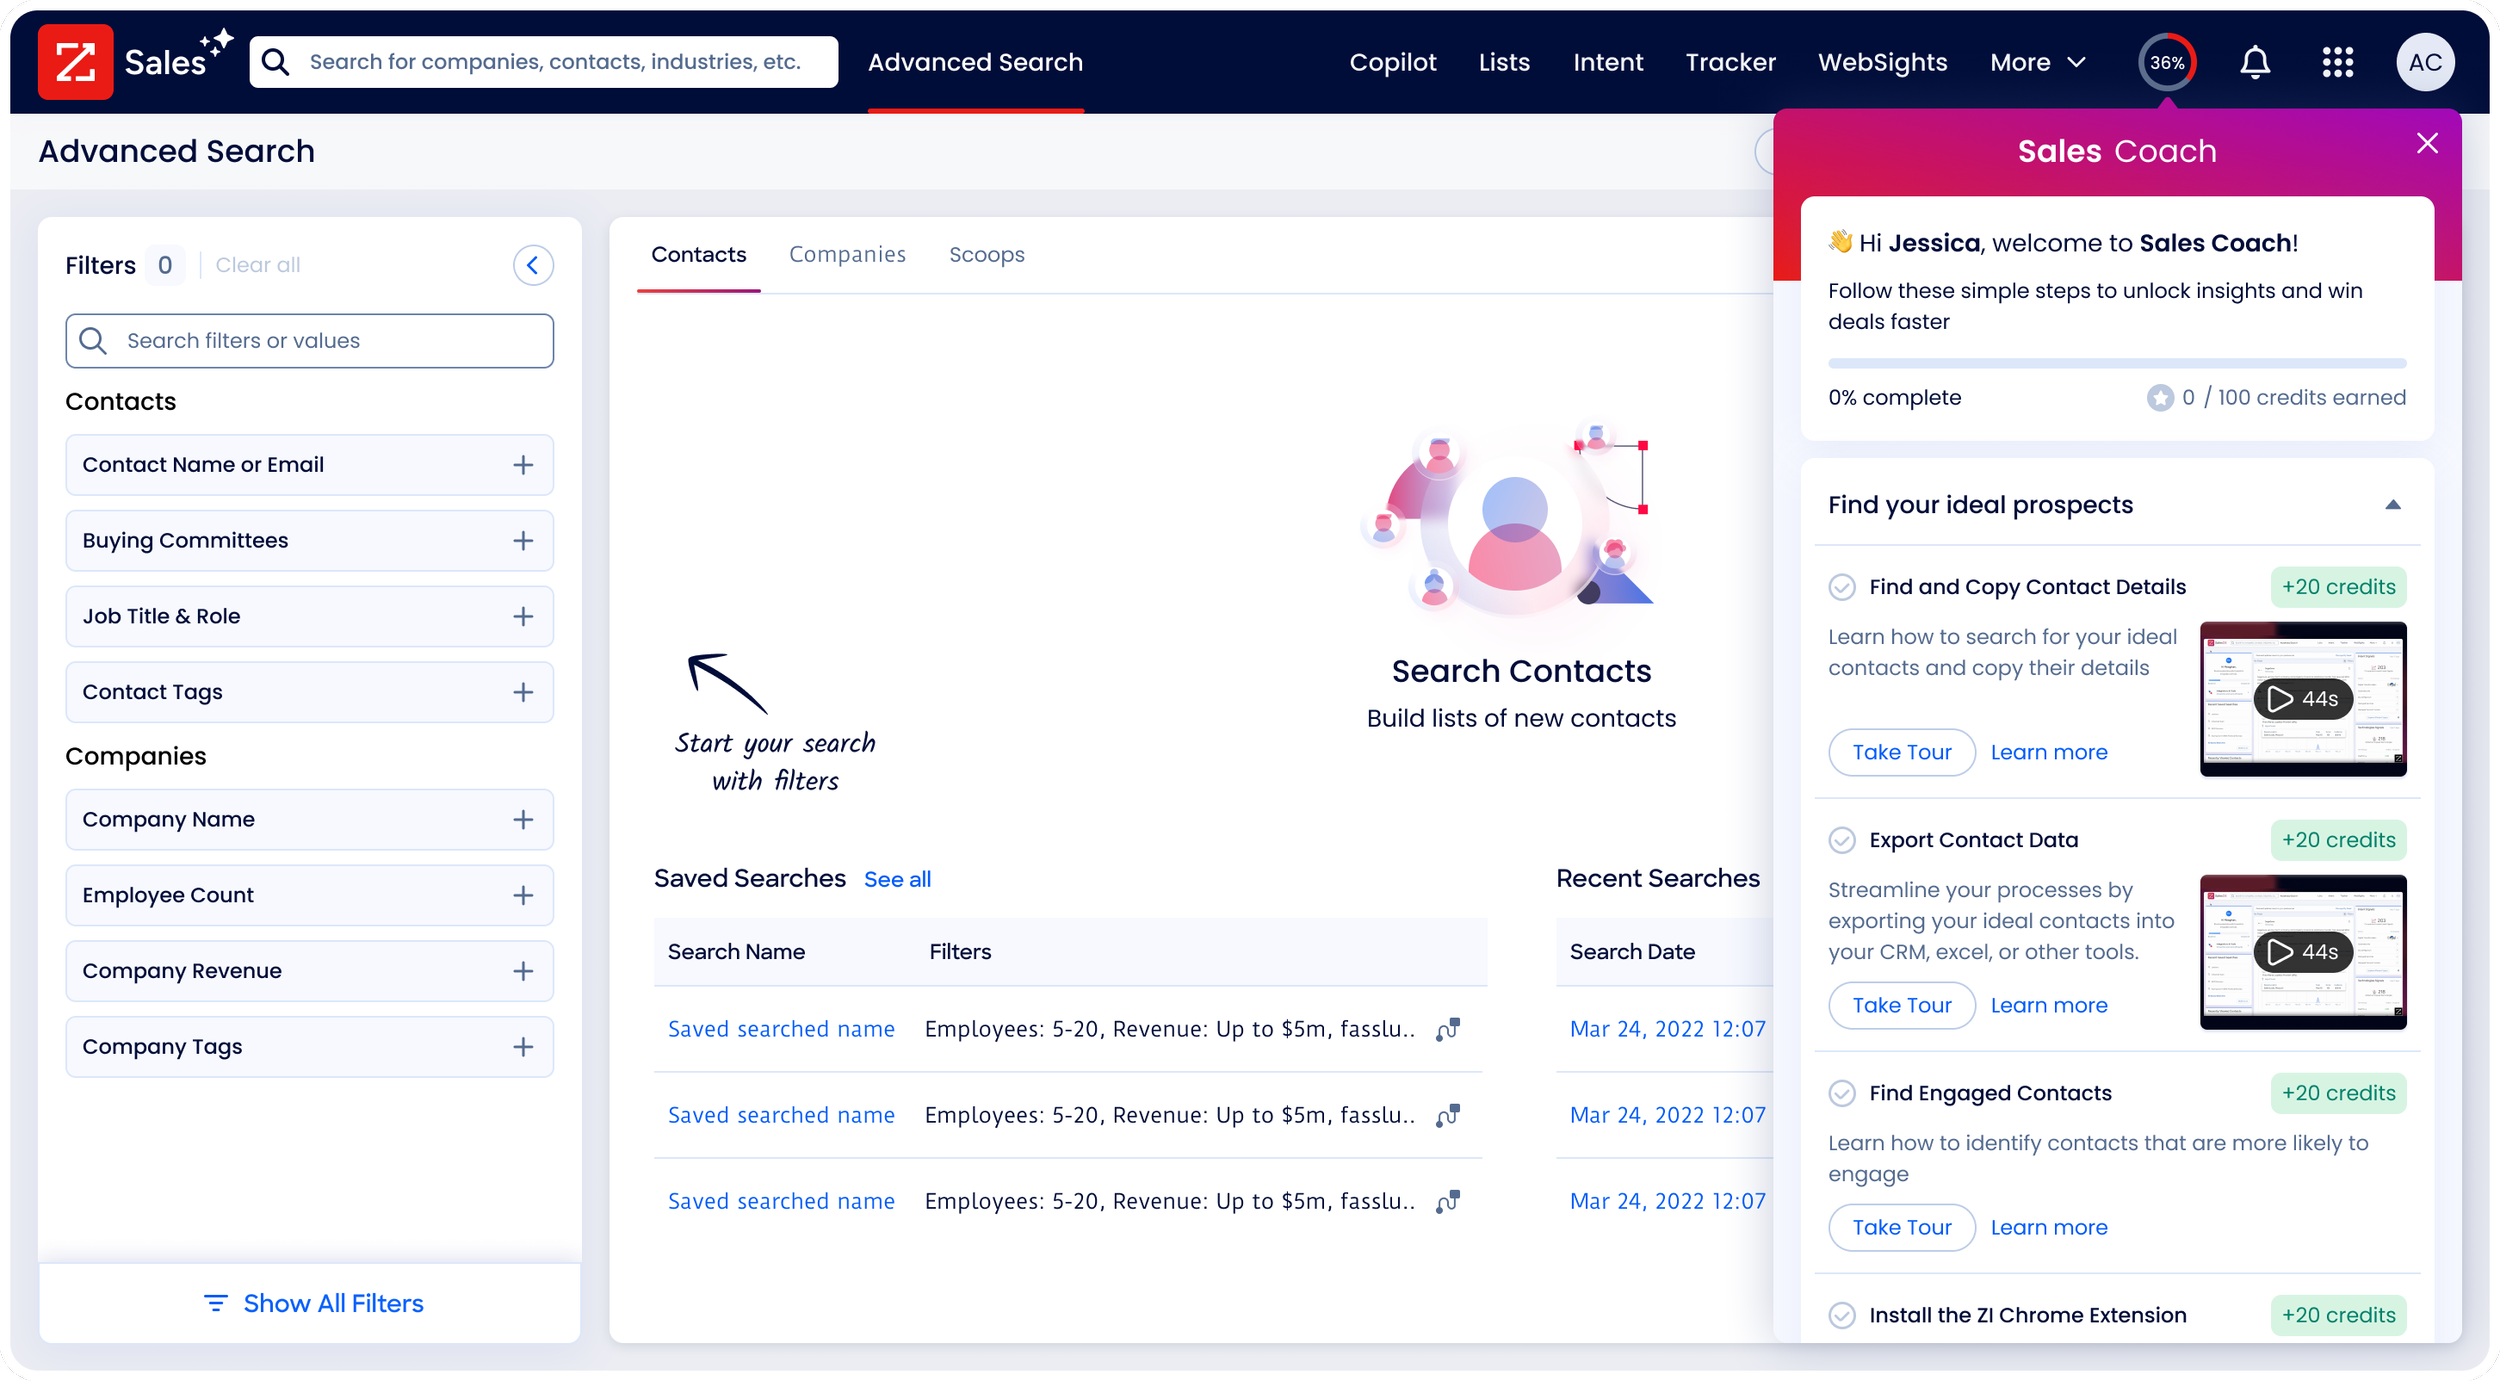Close the Sales Coach panel
This screenshot has width=2500, height=1381.
[x=2426, y=143]
